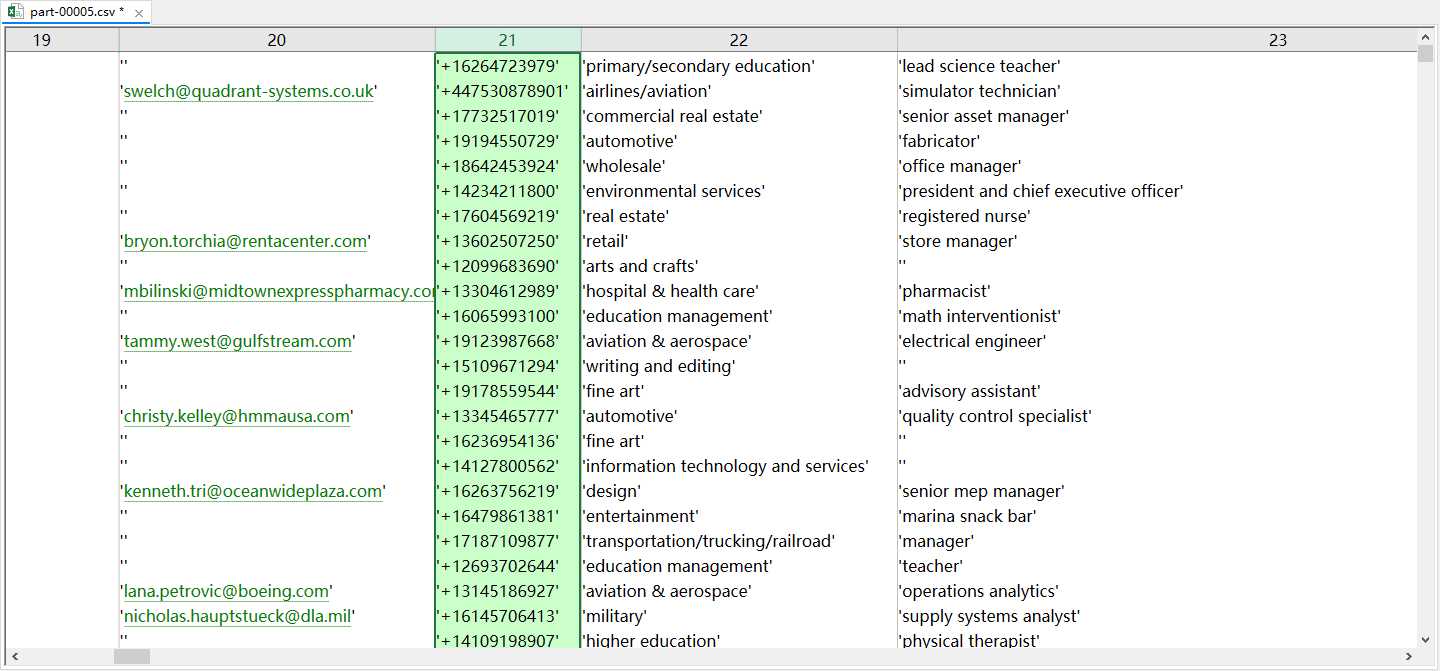Select cell 'supply systems analyst'
Image resolution: width=1440 pixels, height=671 pixels.
[x=1157, y=616]
